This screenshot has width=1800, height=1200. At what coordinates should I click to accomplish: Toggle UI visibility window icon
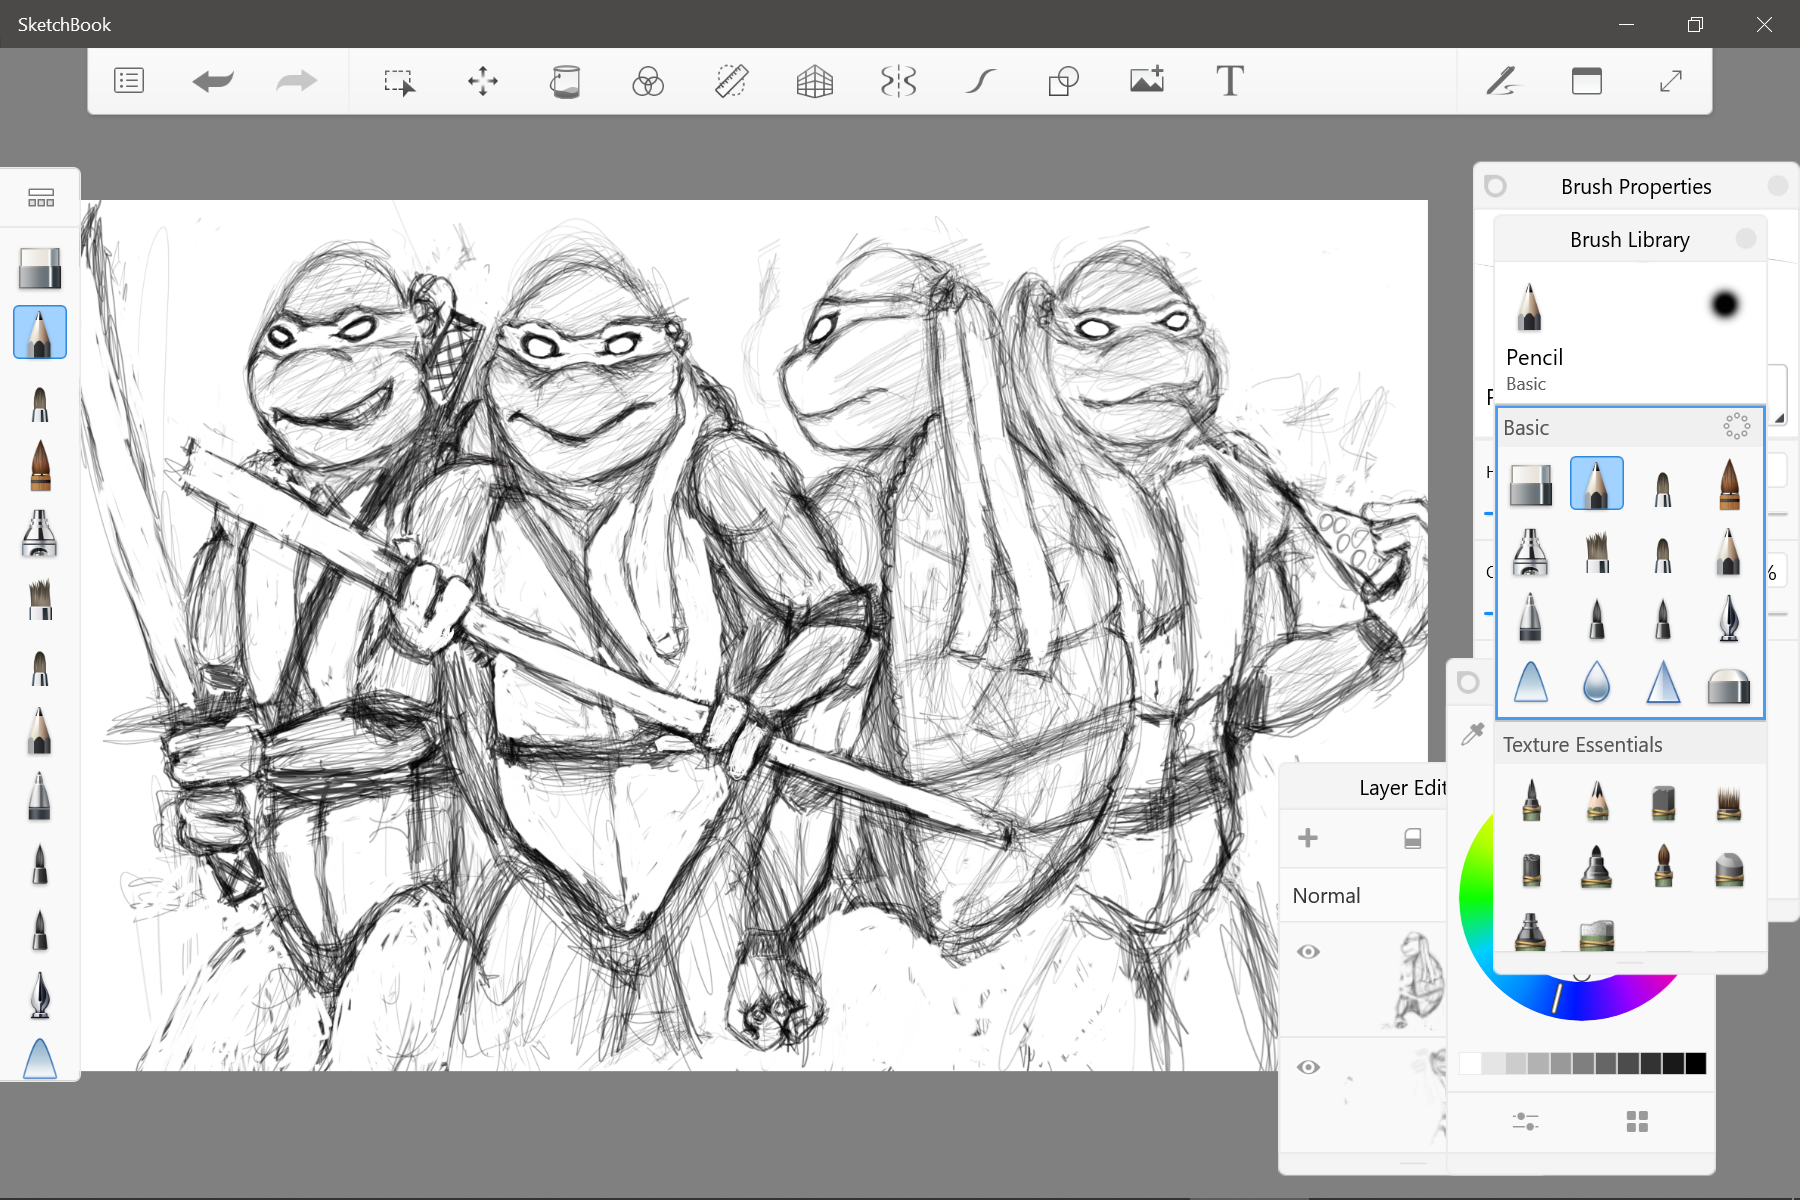coord(1587,81)
